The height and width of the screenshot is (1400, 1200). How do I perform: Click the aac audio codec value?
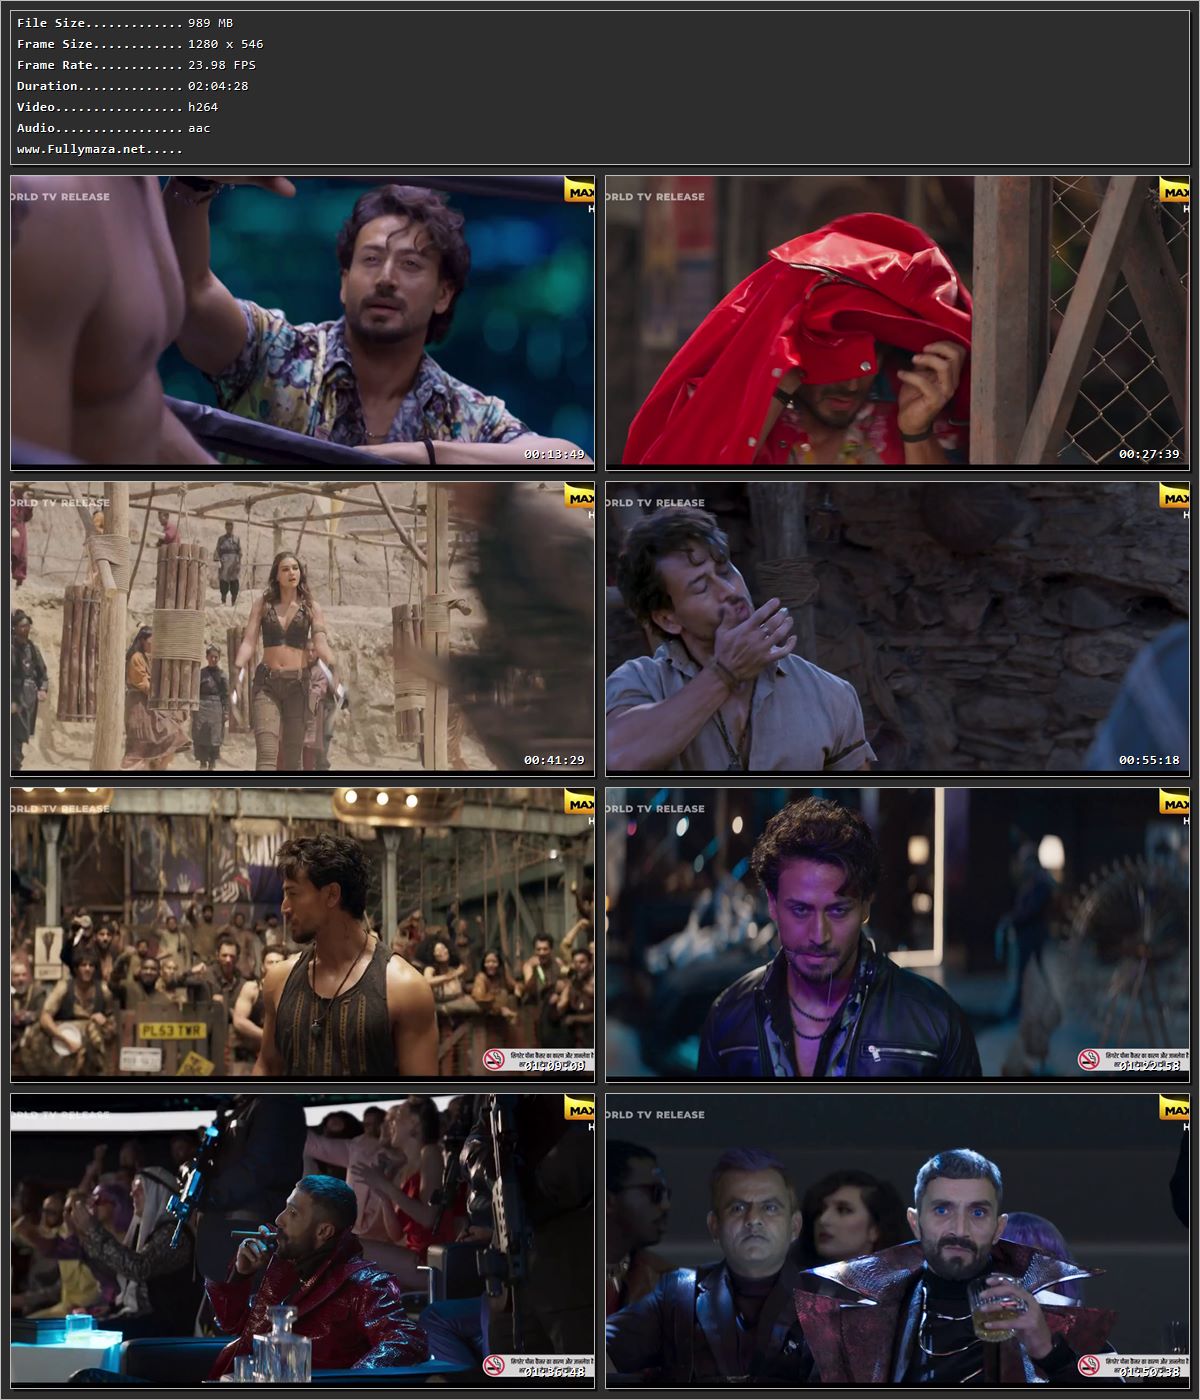coord(199,128)
